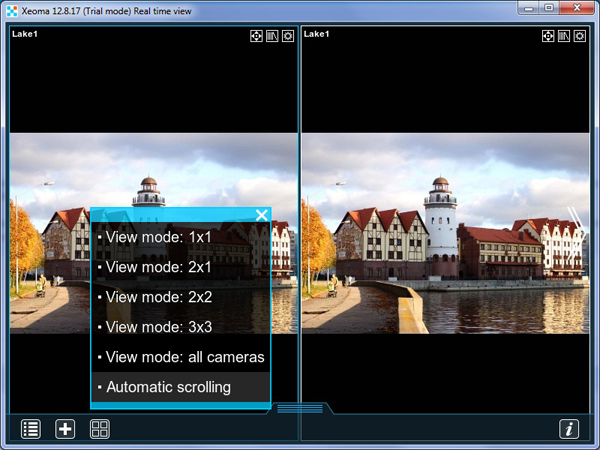Select View mode: 1x1

click(181, 237)
